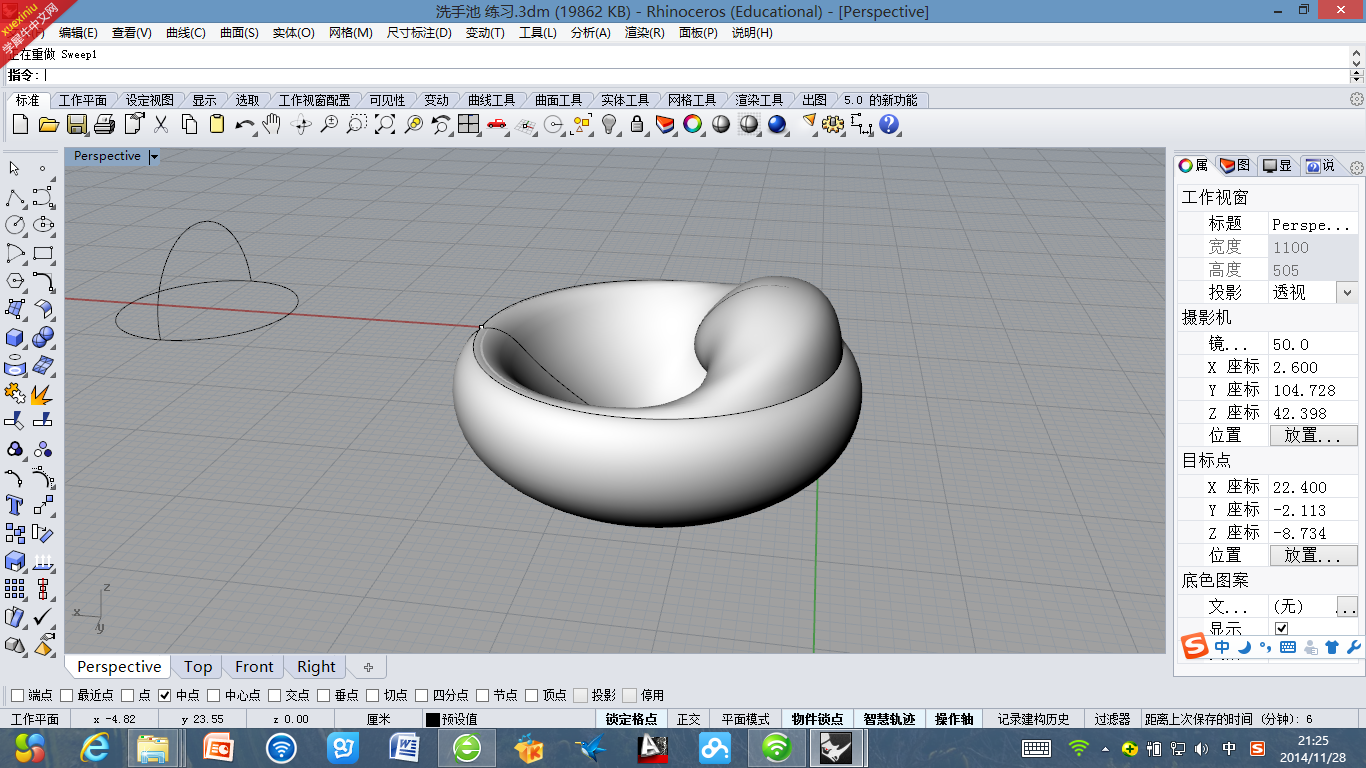Toggle 正交 in the status bar
Viewport: 1366px width, 768px height.
pyautogui.click(x=688, y=719)
